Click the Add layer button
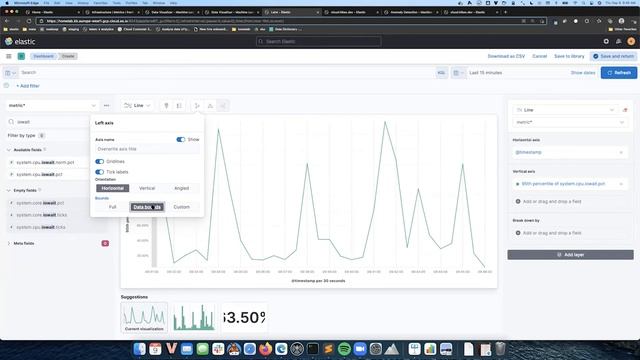Image resolution: width=640 pixels, height=360 pixels. [x=570, y=255]
